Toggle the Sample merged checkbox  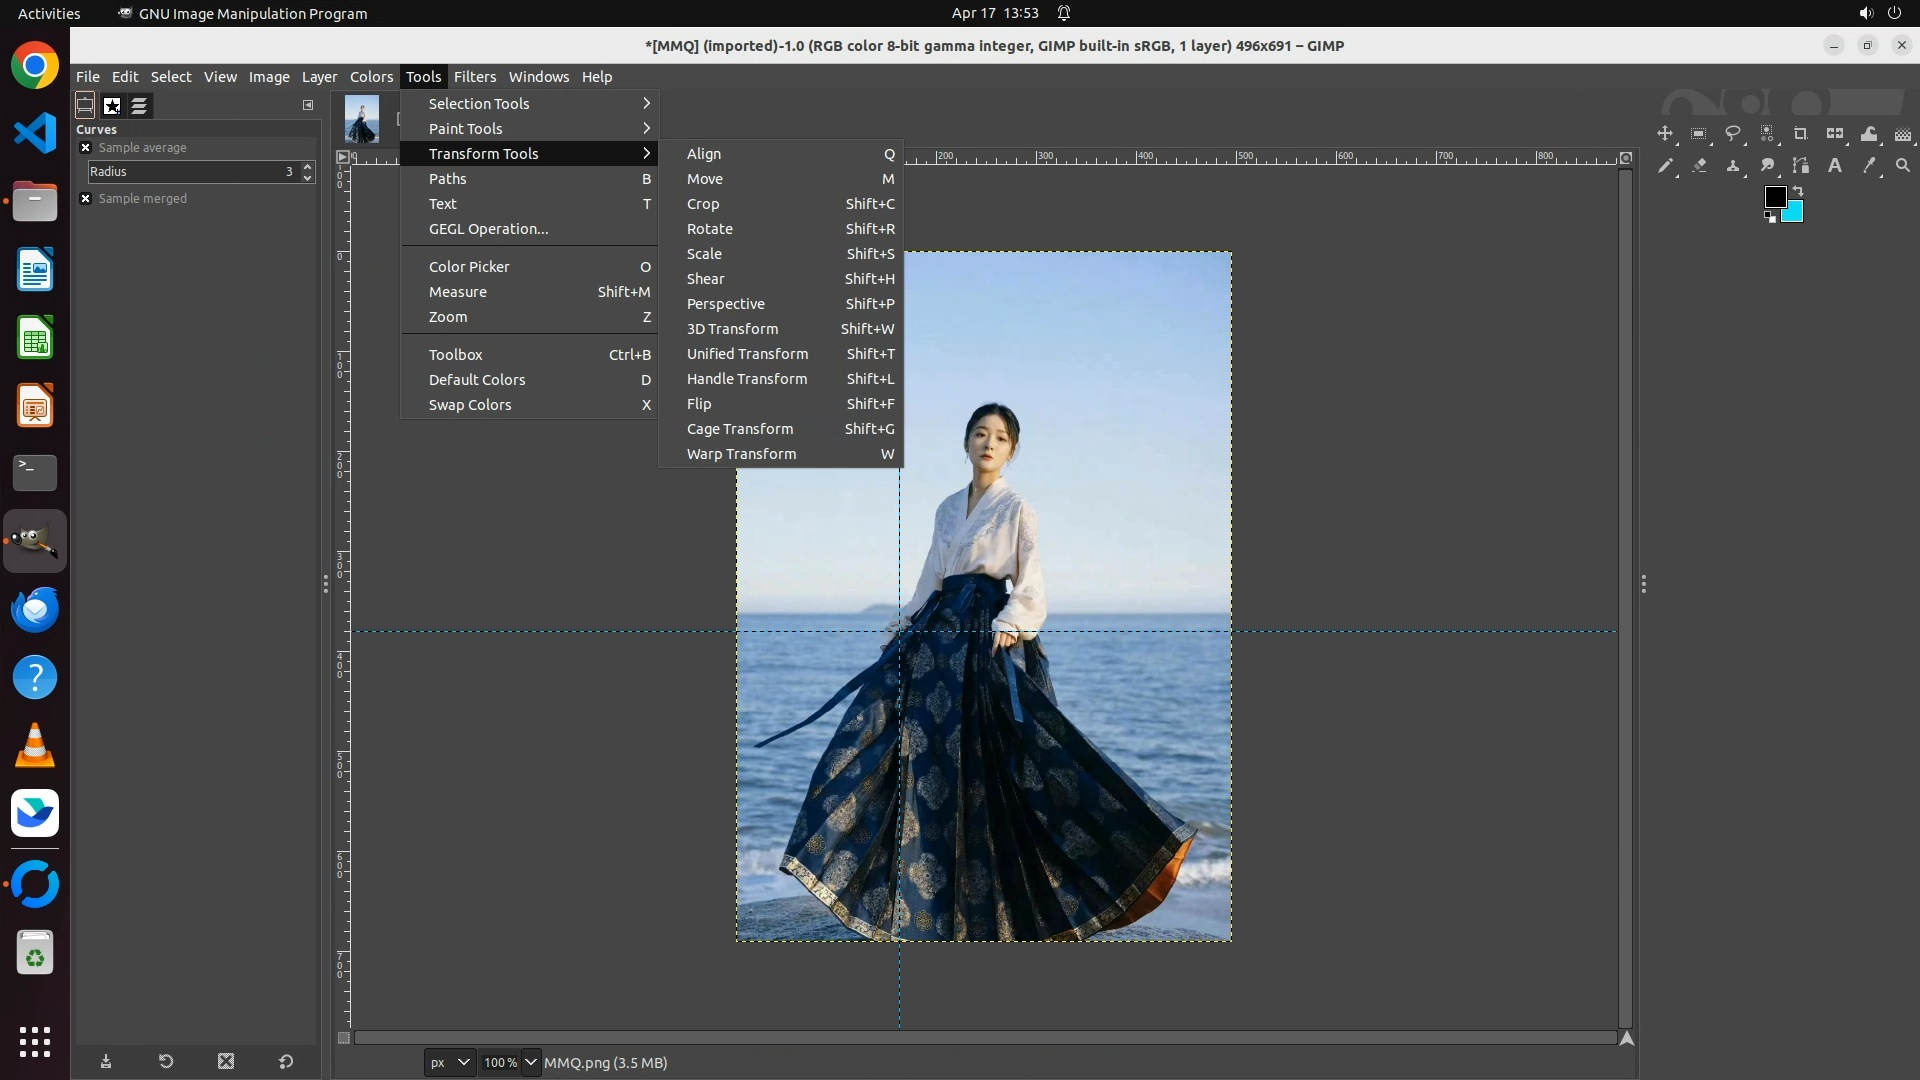[x=86, y=199]
